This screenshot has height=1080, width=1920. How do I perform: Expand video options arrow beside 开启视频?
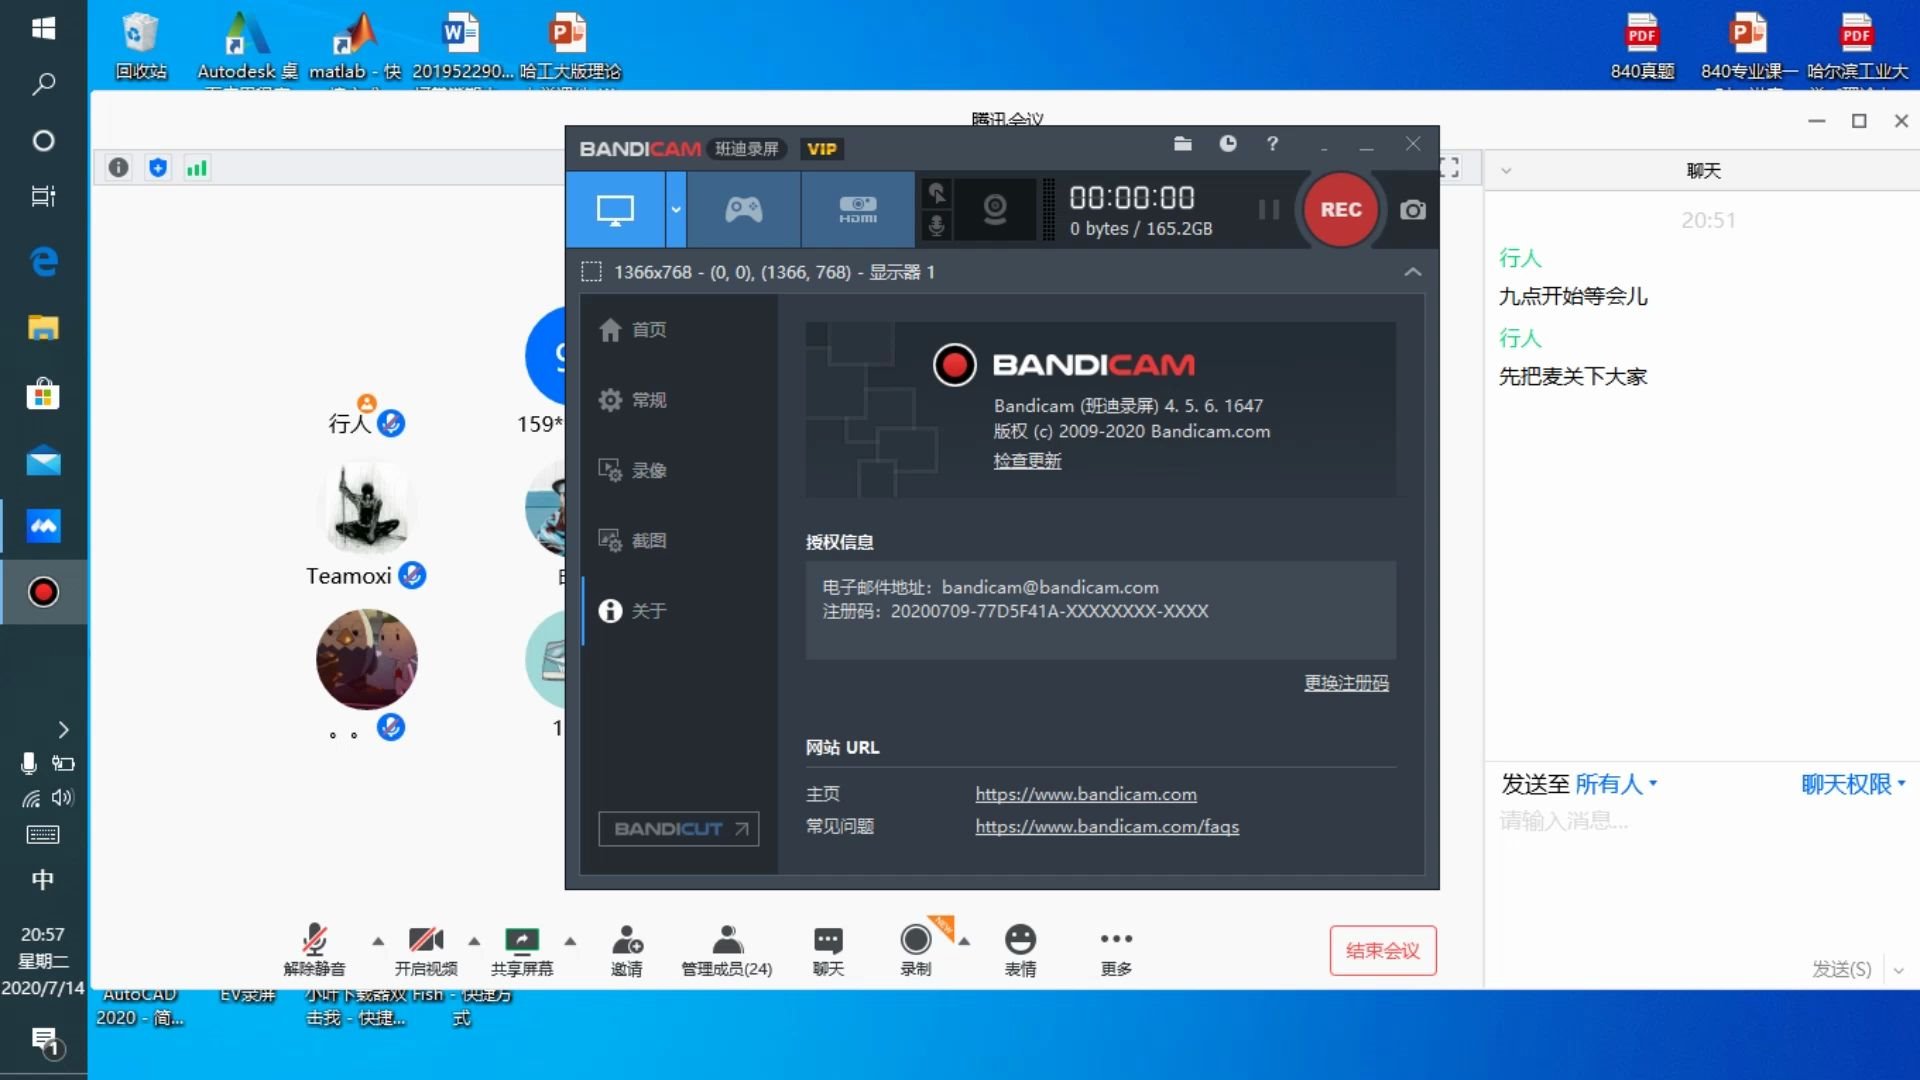[474, 941]
